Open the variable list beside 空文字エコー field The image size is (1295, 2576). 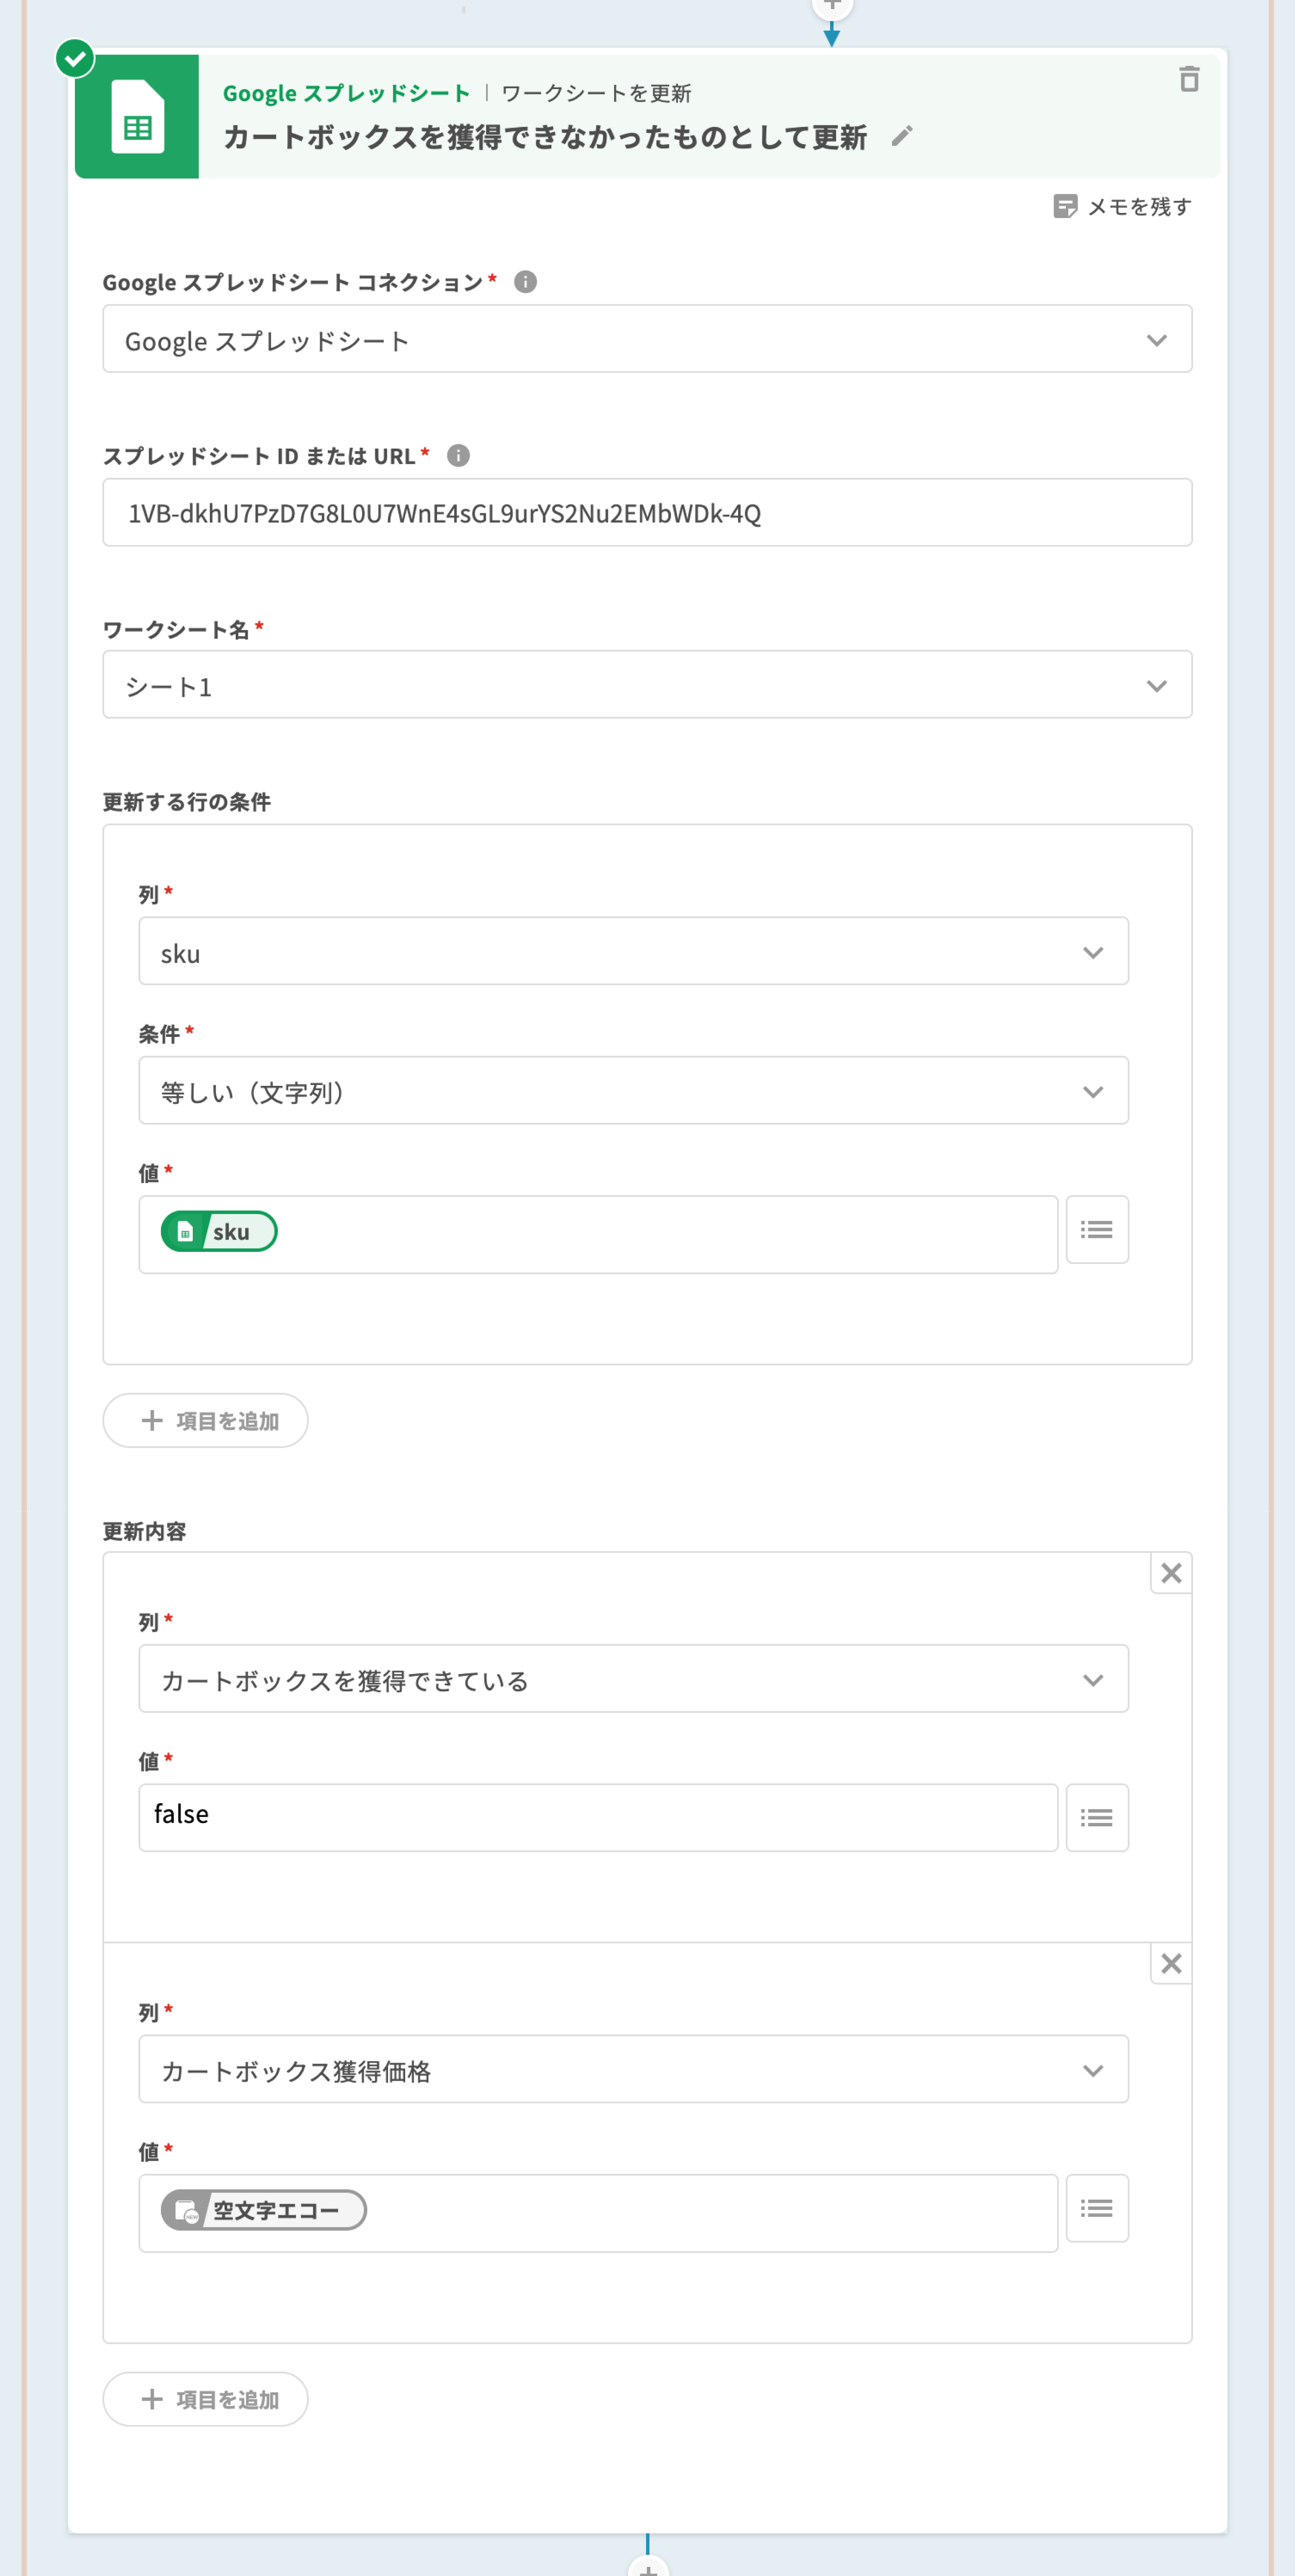[x=1096, y=2208]
